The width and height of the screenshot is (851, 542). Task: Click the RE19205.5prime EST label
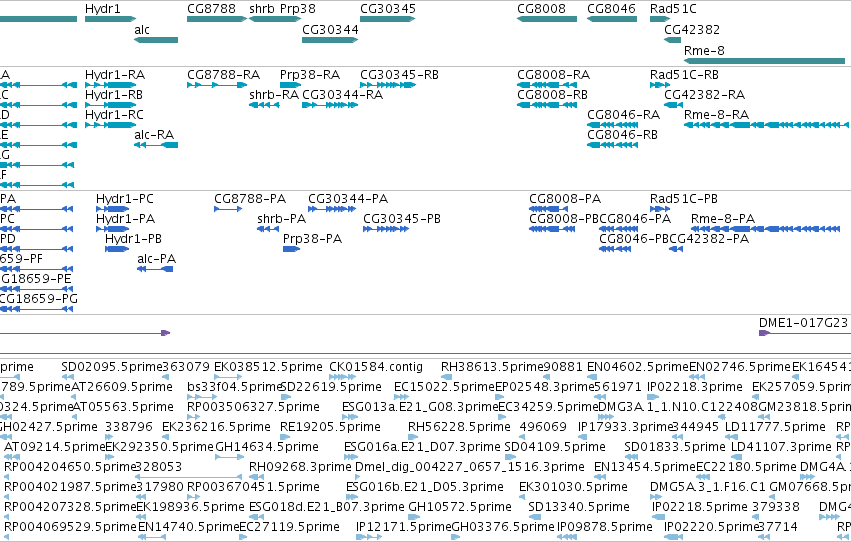(x=330, y=427)
